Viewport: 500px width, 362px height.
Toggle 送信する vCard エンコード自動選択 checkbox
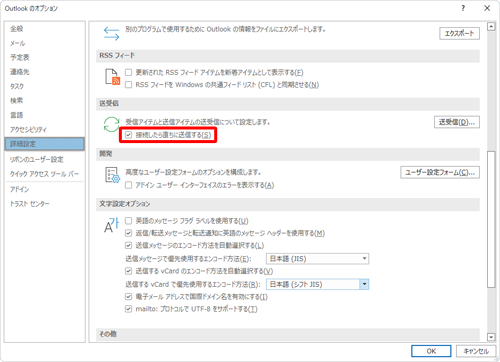128,271
